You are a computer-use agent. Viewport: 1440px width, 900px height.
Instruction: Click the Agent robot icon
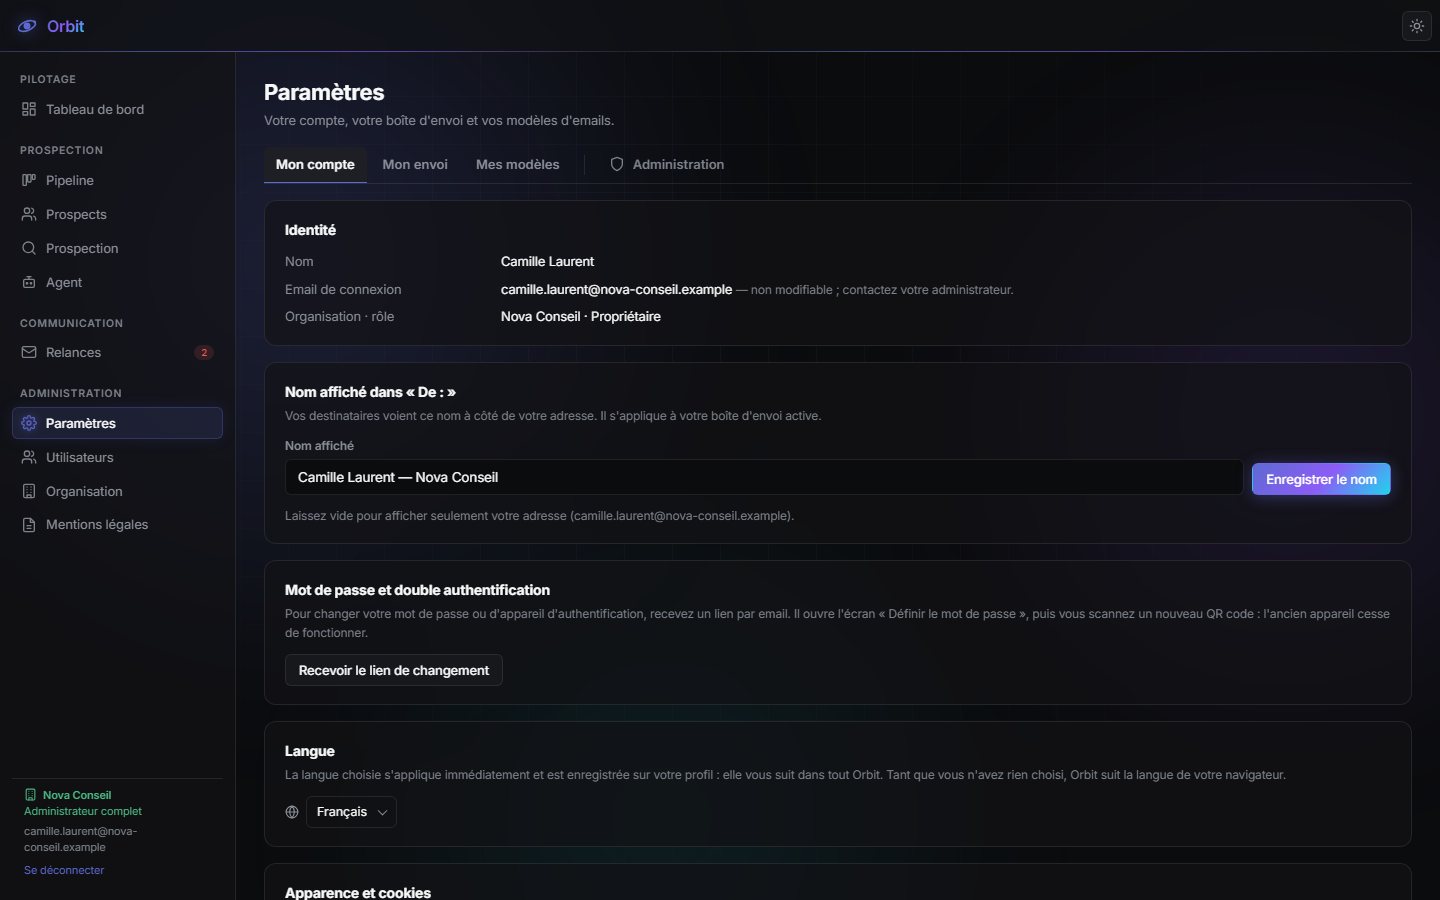click(29, 282)
